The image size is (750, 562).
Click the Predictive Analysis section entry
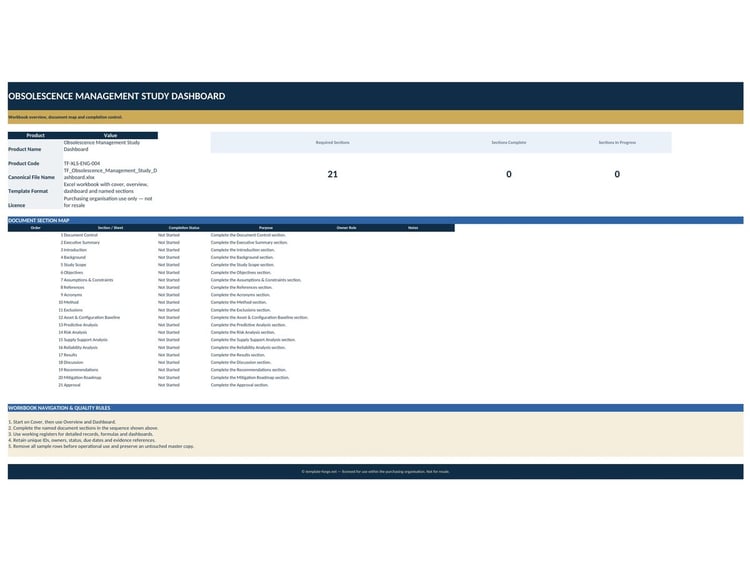tap(80, 325)
